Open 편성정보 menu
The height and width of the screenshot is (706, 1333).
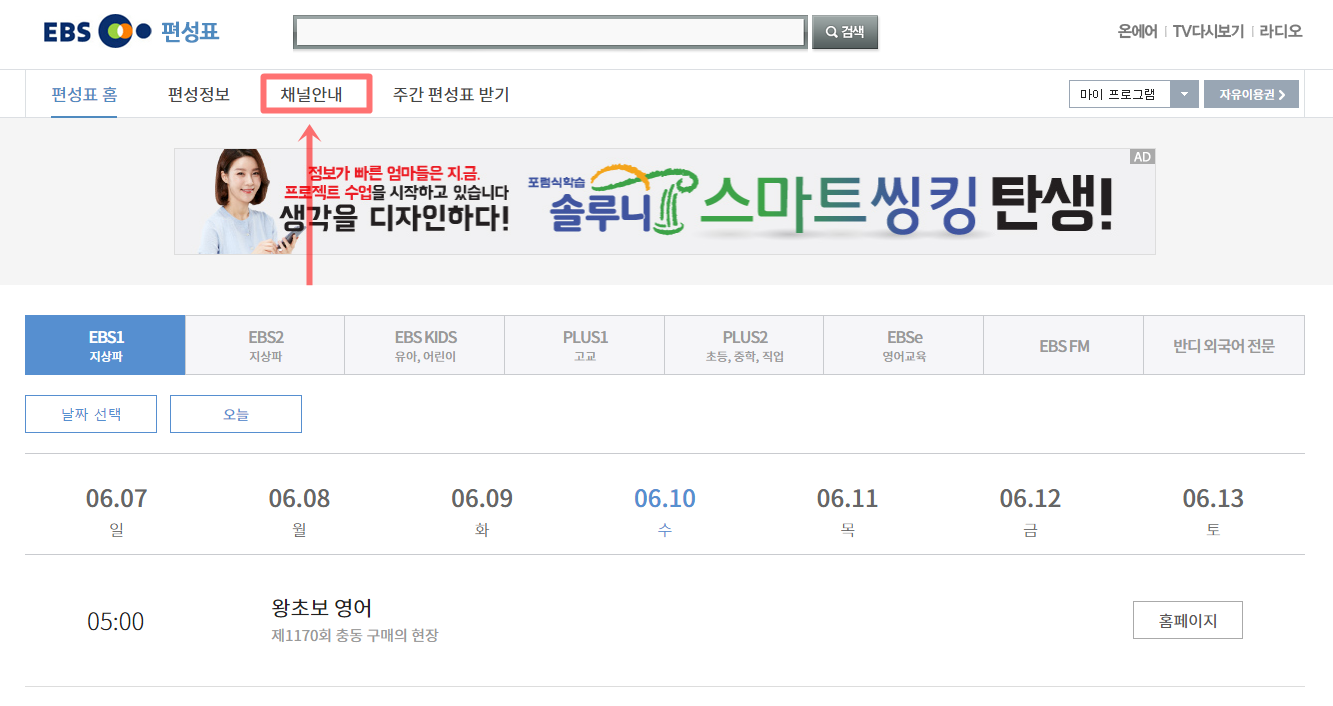coord(199,95)
